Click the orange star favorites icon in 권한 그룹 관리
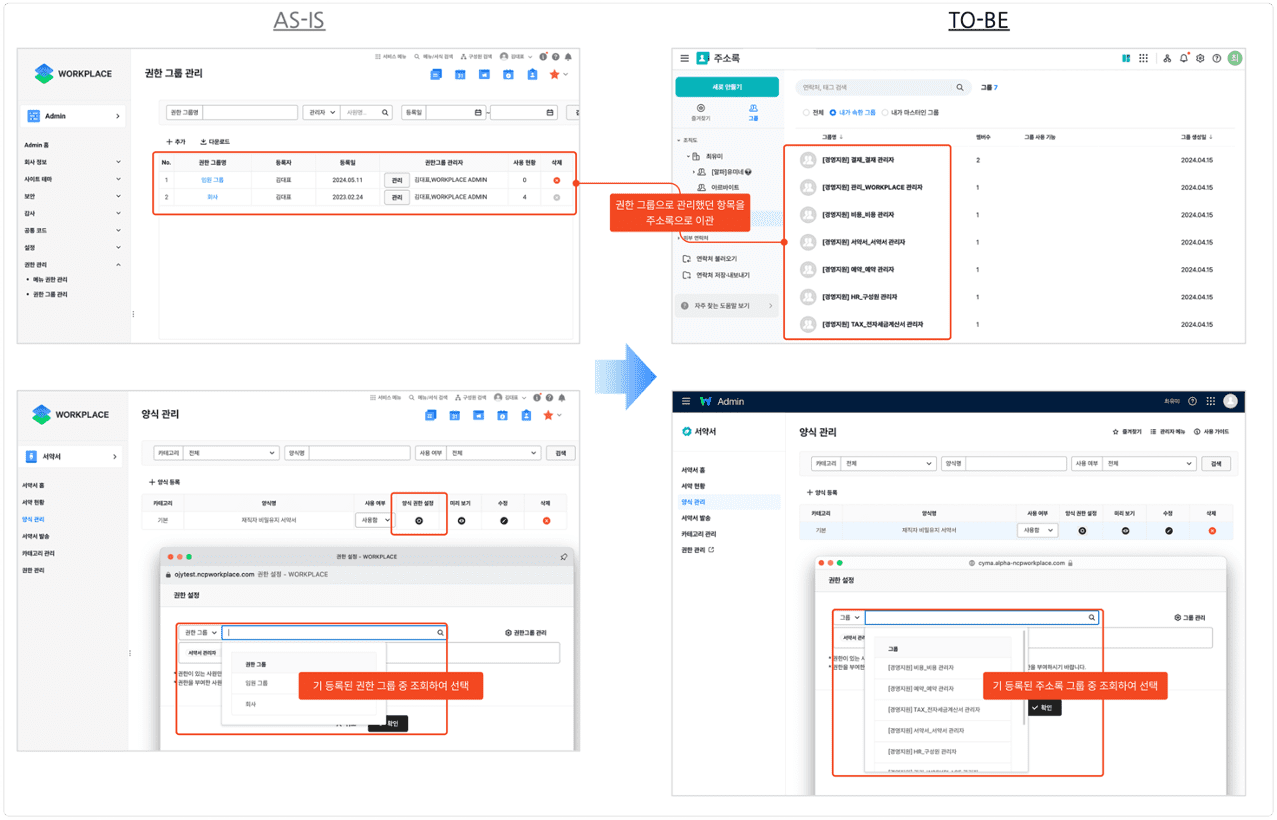The height and width of the screenshot is (820, 1277). pos(554,75)
